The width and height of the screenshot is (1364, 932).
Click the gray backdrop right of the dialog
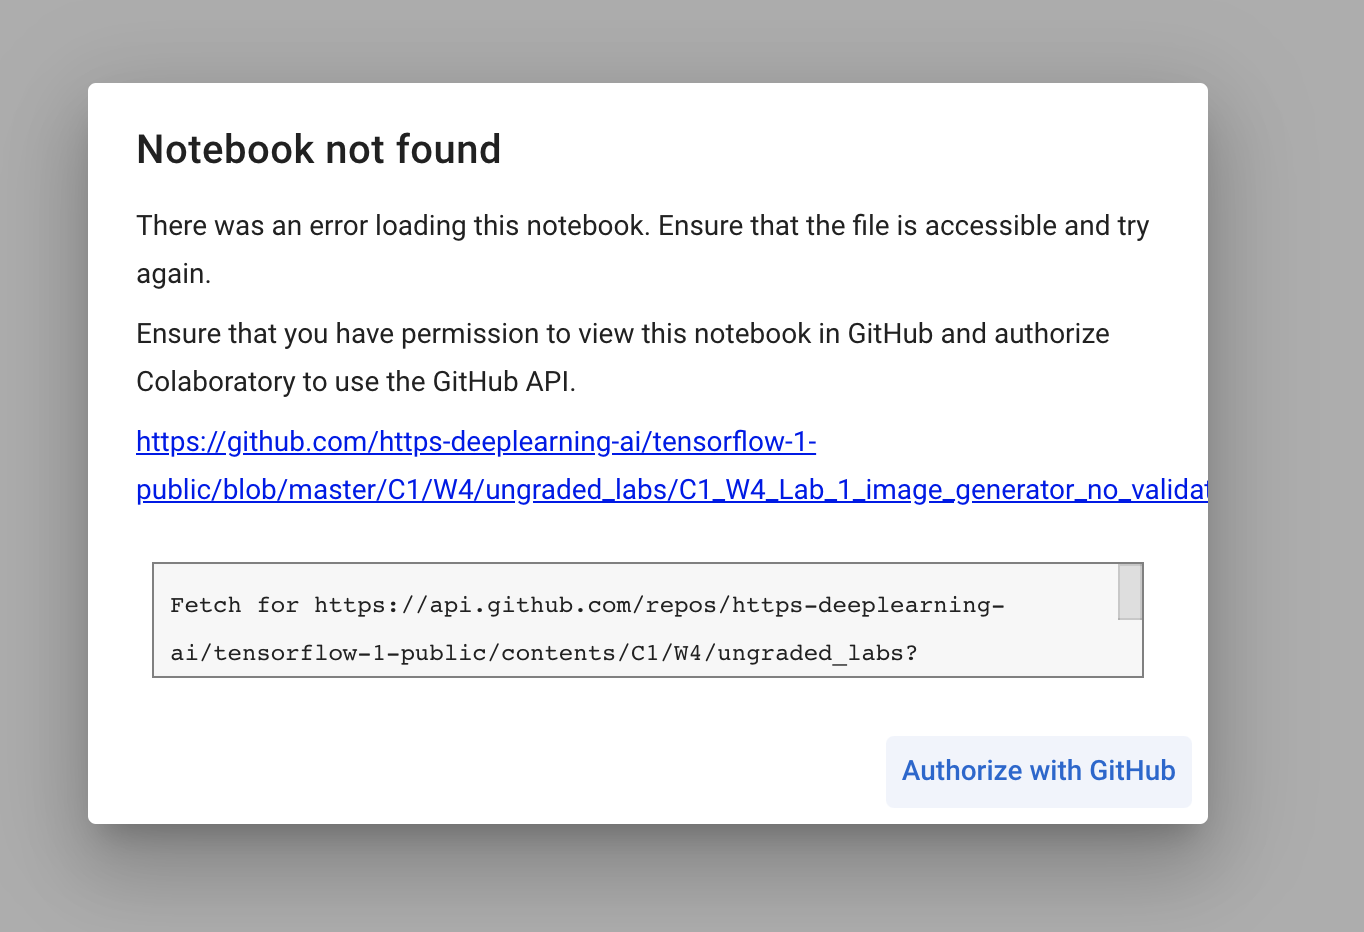1286,450
